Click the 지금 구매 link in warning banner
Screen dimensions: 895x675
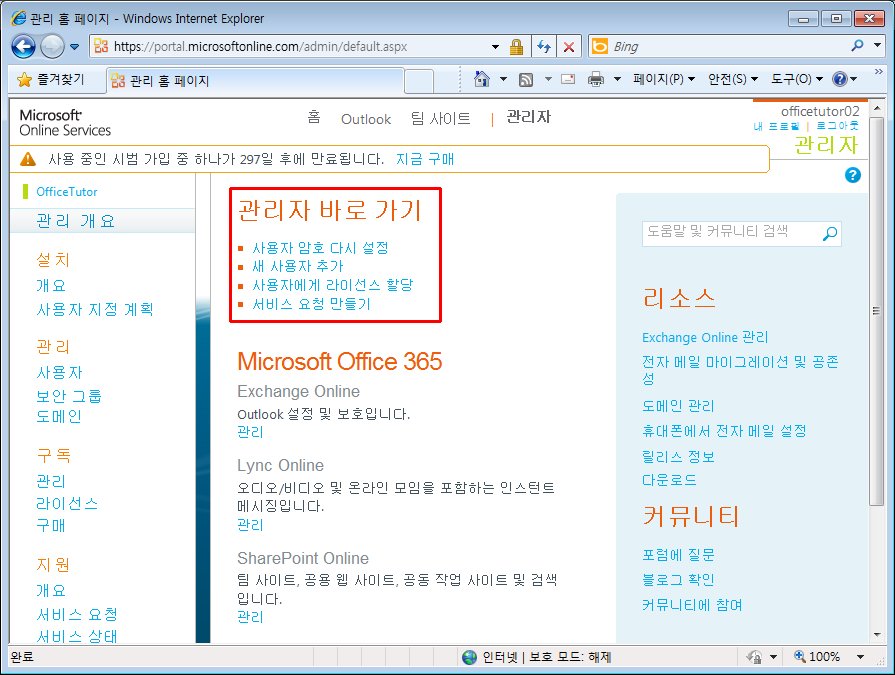point(424,159)
